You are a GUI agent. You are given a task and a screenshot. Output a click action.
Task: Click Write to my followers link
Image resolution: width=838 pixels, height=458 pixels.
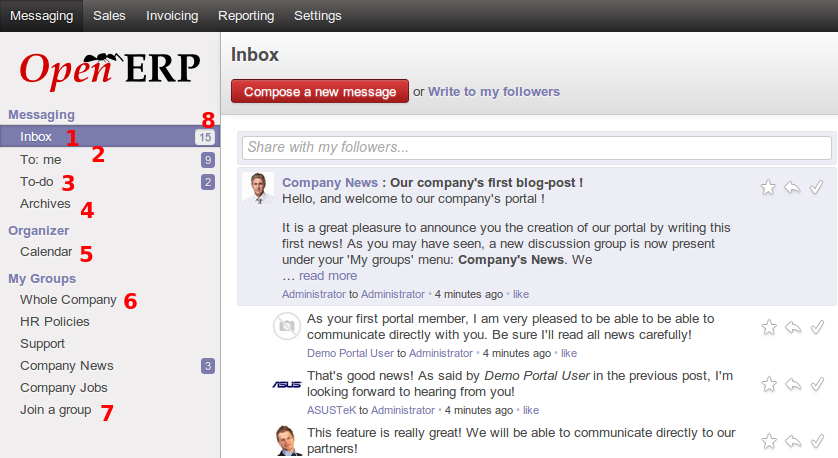(x=494, y=92)
